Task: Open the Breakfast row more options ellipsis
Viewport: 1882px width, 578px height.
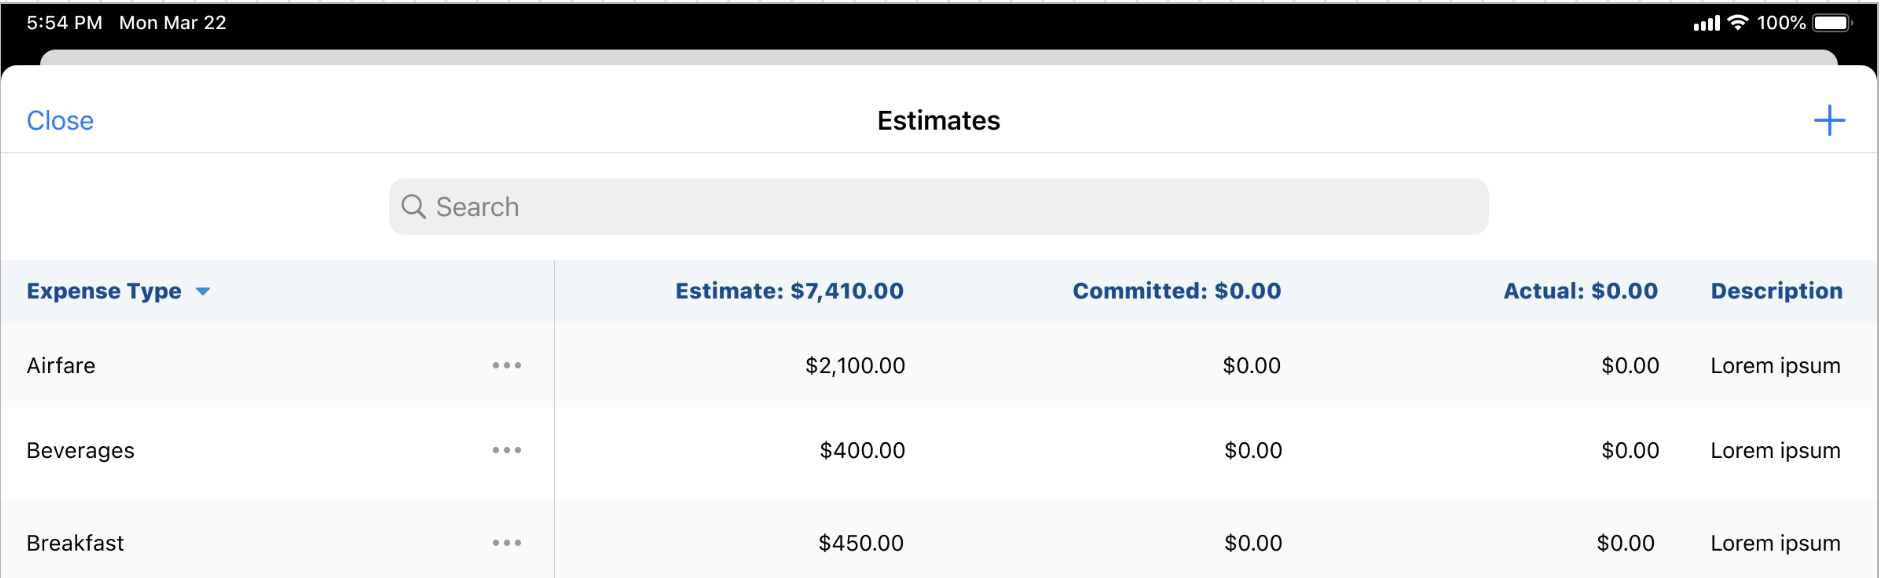Action: tap(507, 543)
